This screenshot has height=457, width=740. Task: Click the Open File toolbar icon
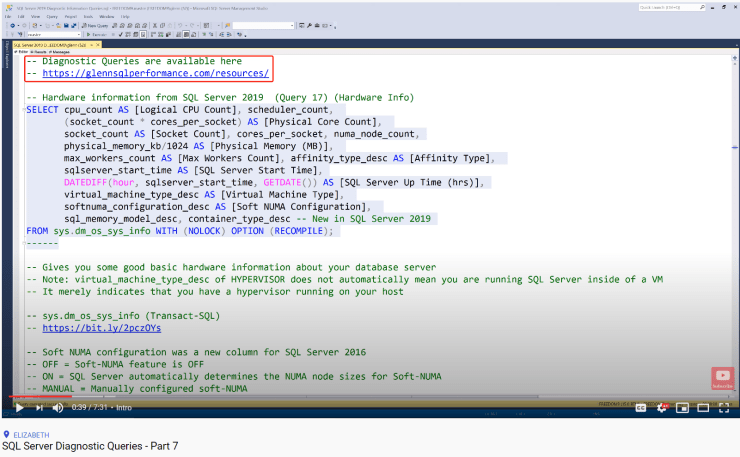pos(59,25)
